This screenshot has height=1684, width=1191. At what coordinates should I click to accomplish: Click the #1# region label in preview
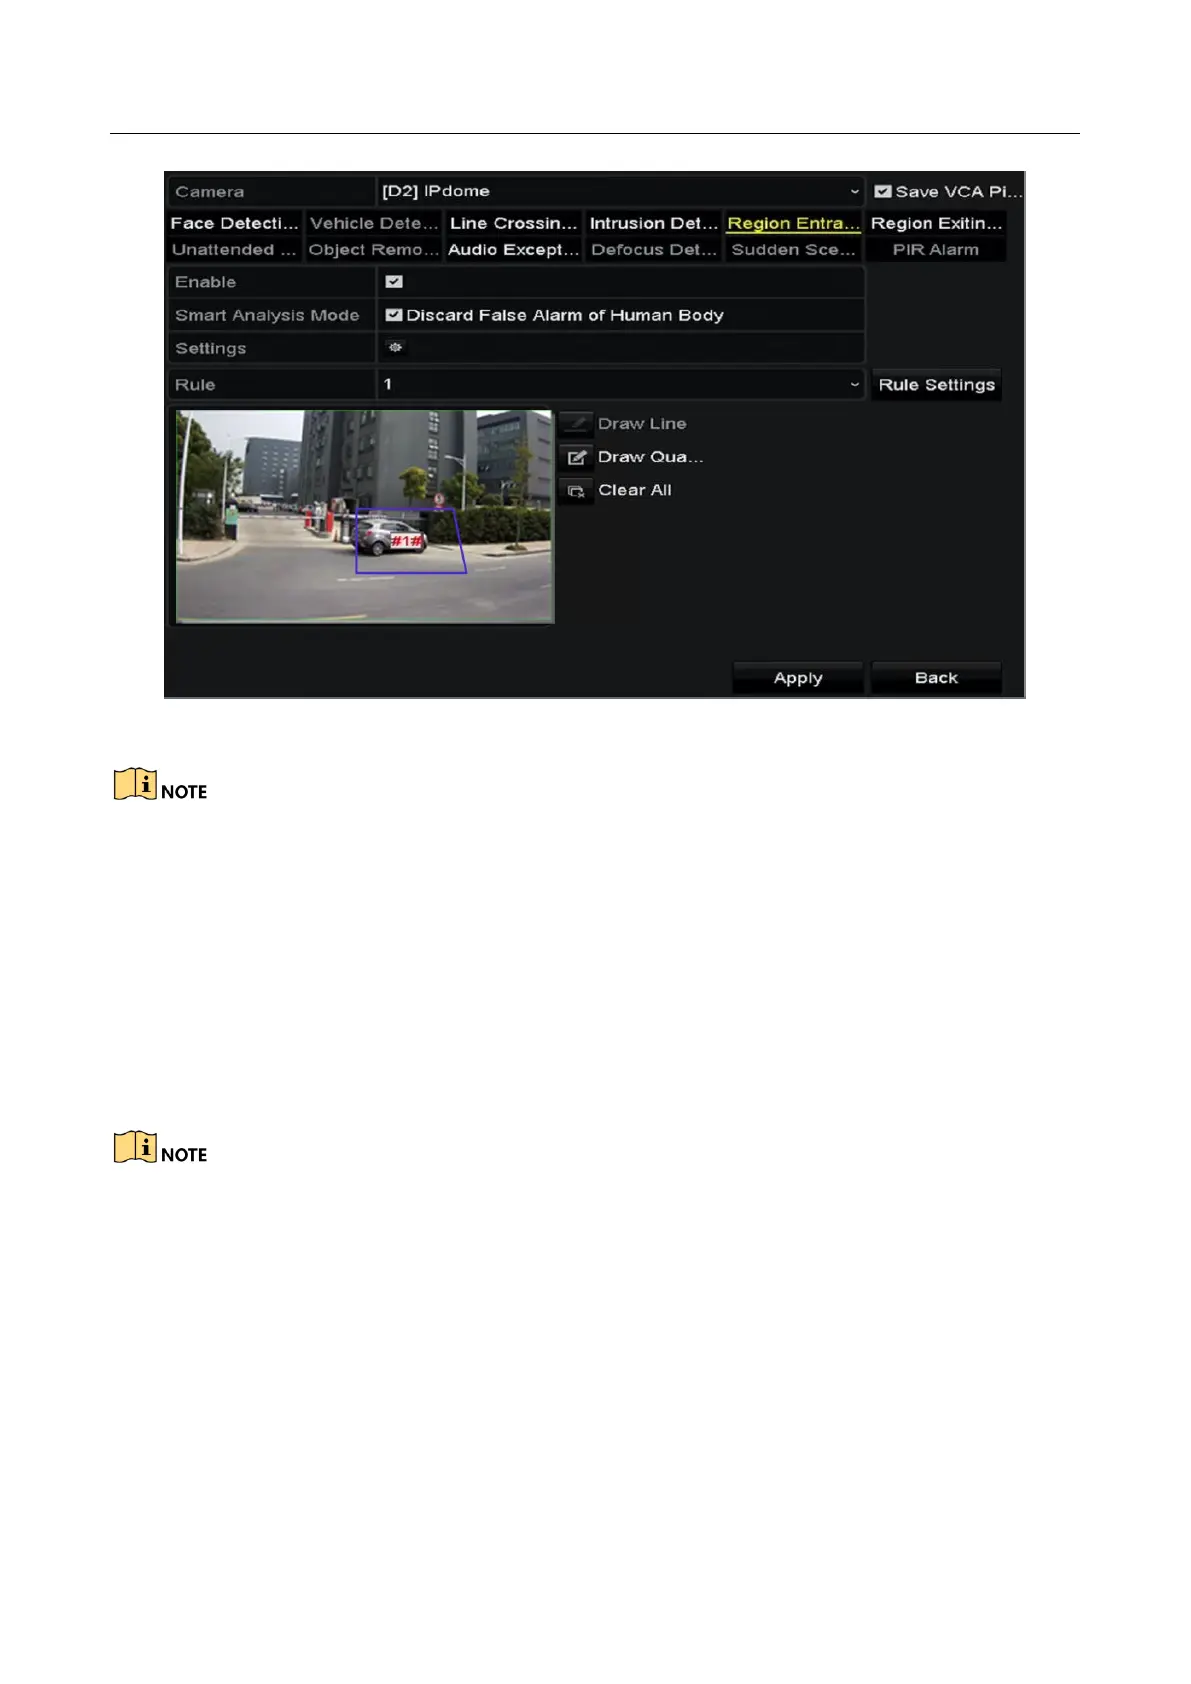(x=406, y=541)
